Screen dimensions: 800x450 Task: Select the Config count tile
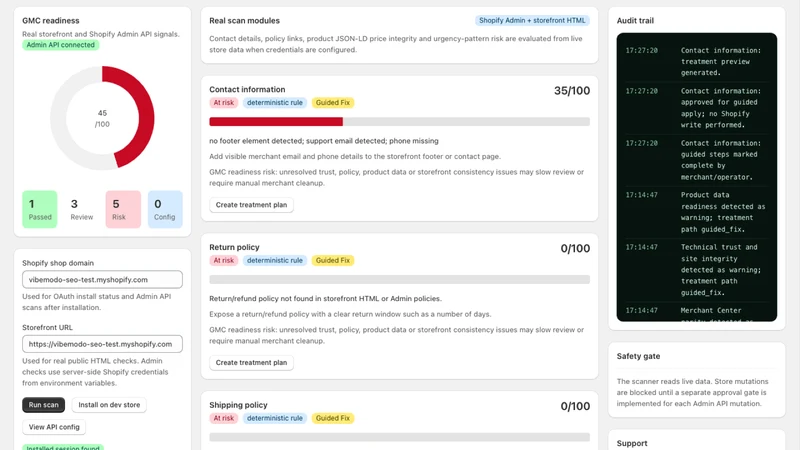165,209
